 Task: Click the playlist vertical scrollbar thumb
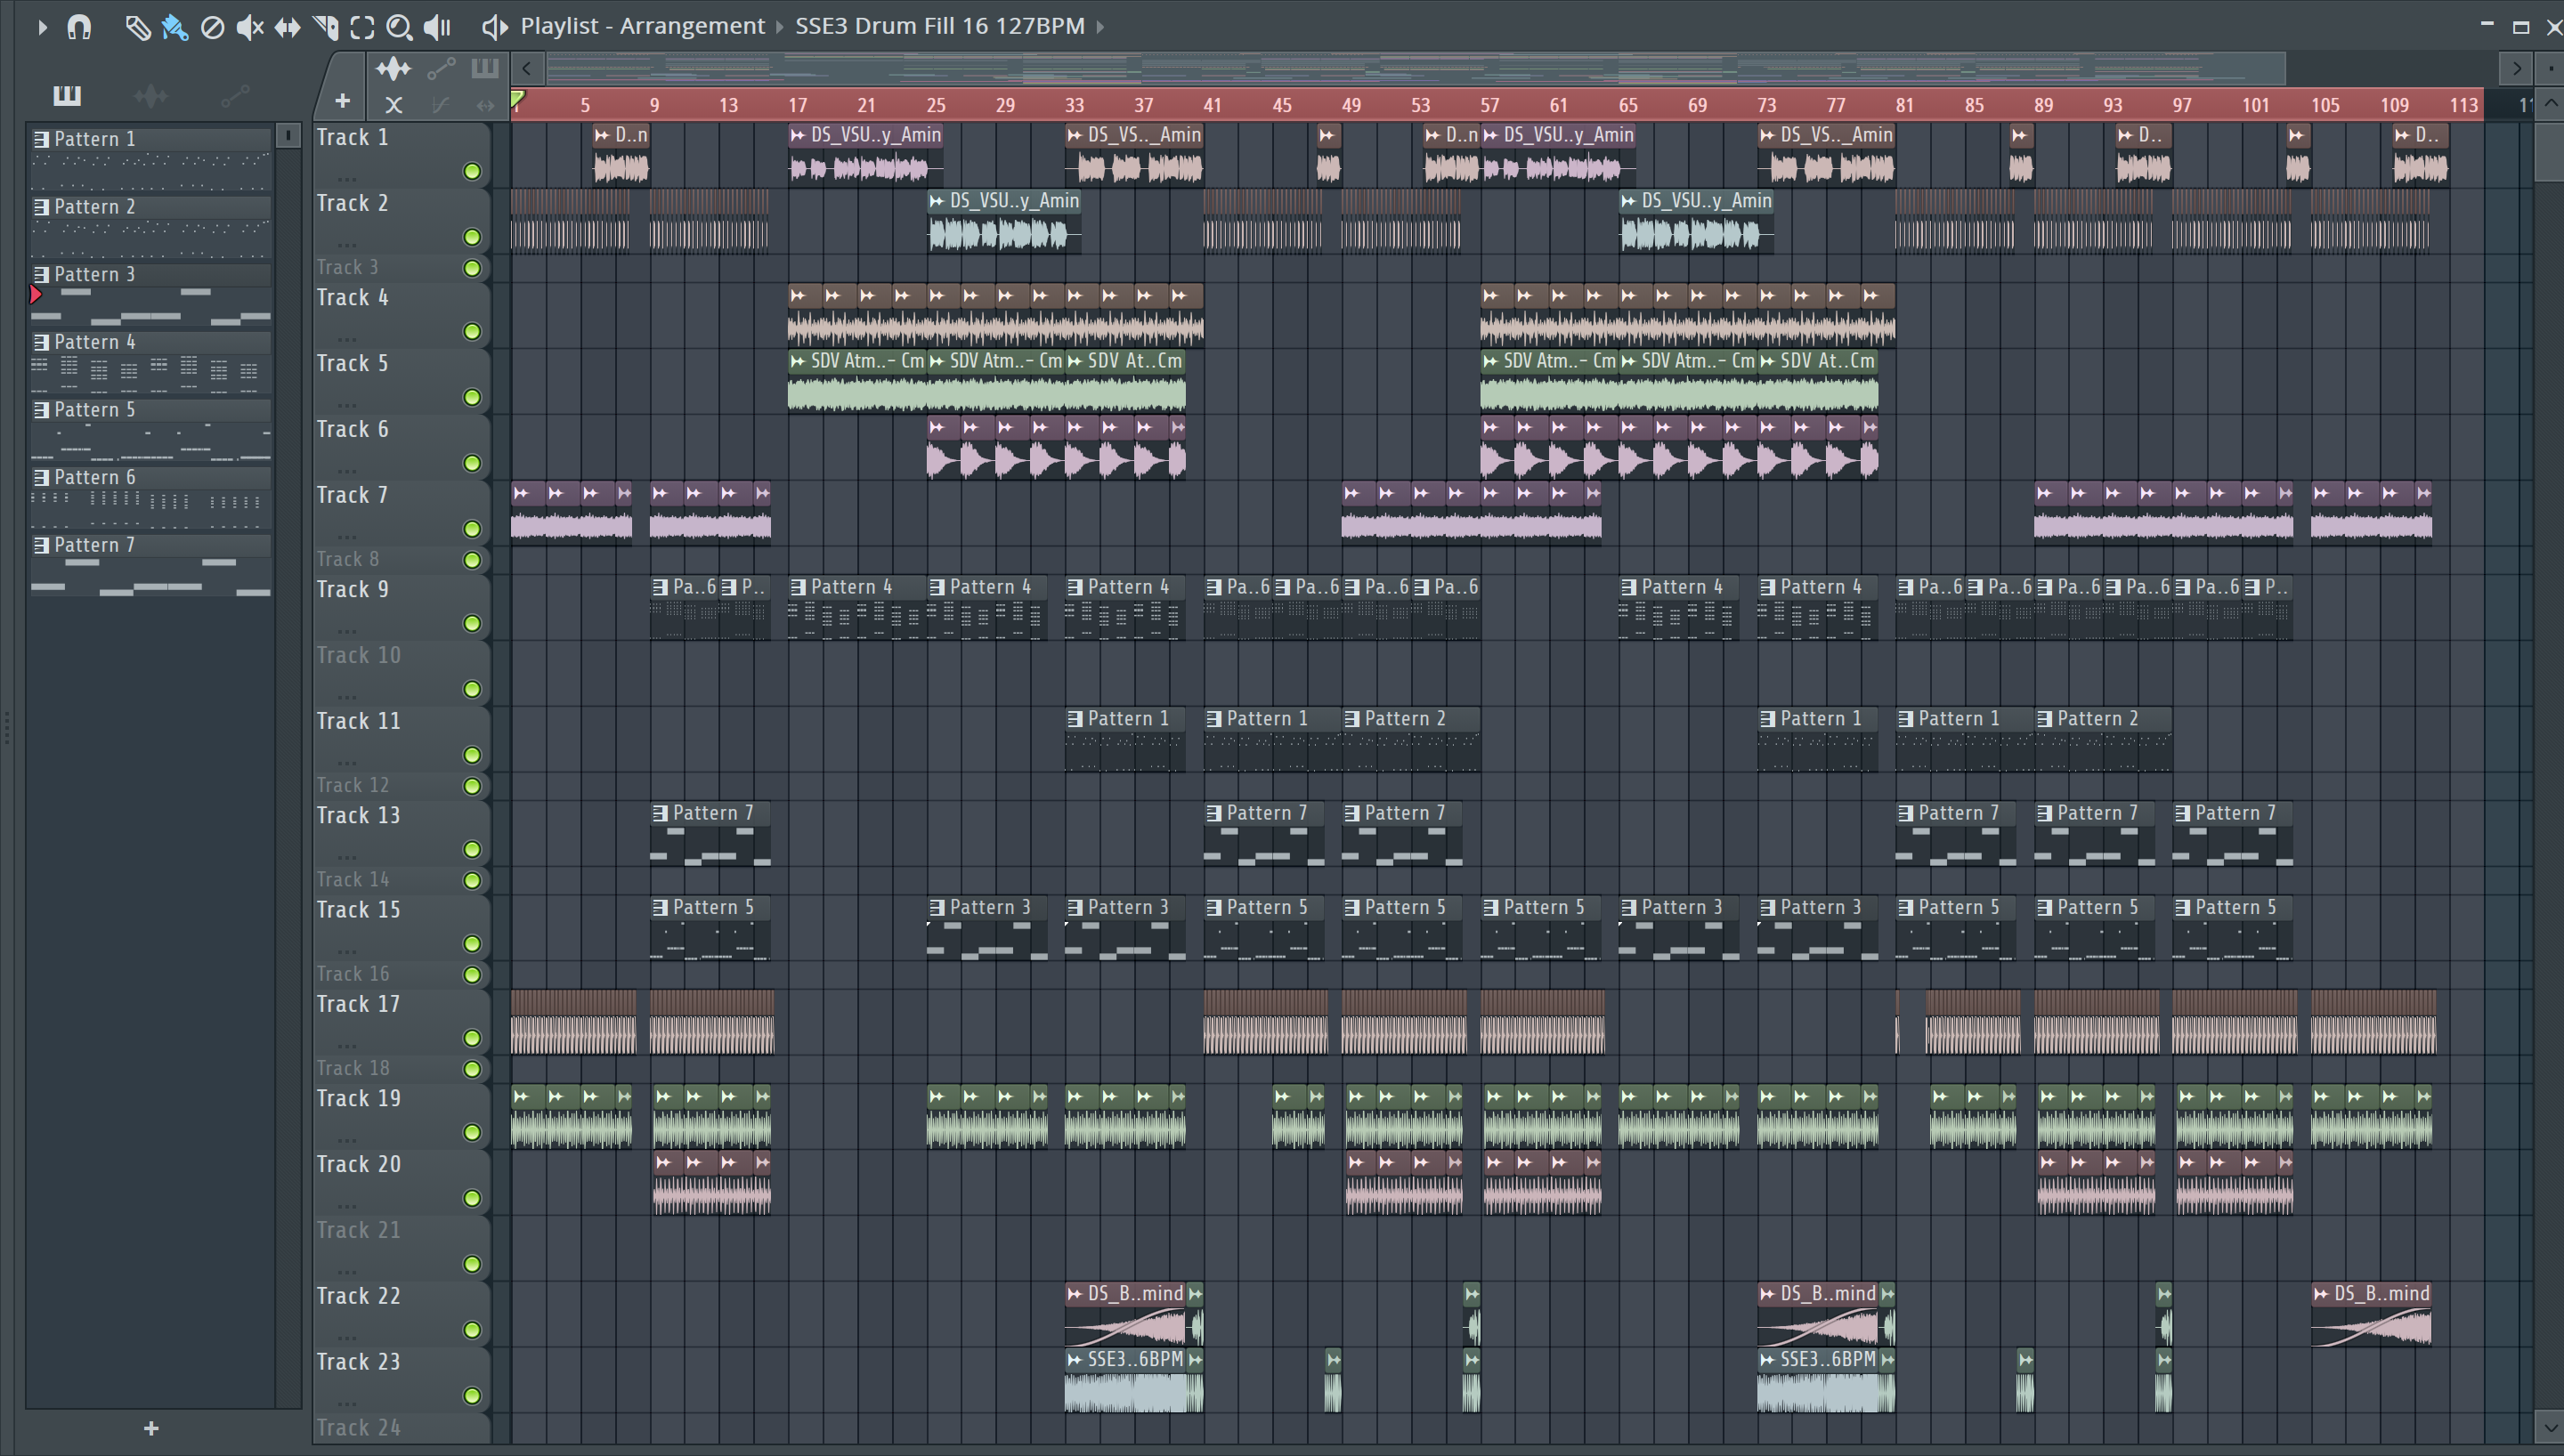(2549, 153)
